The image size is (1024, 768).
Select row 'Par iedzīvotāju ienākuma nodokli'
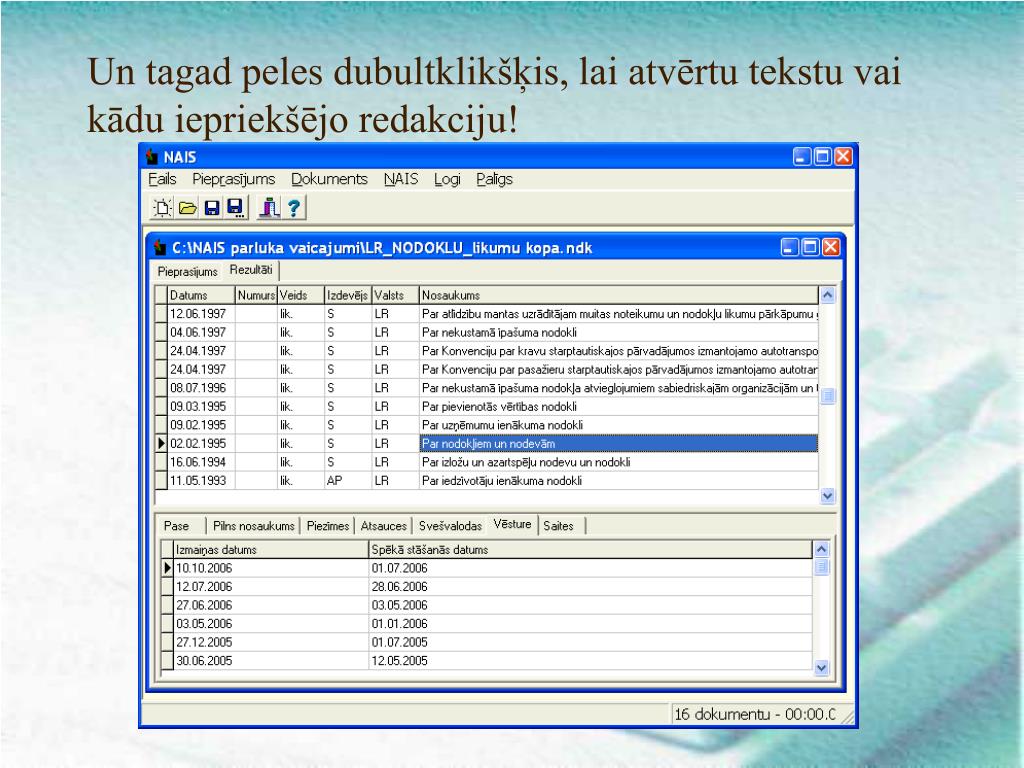pos(487,481)
